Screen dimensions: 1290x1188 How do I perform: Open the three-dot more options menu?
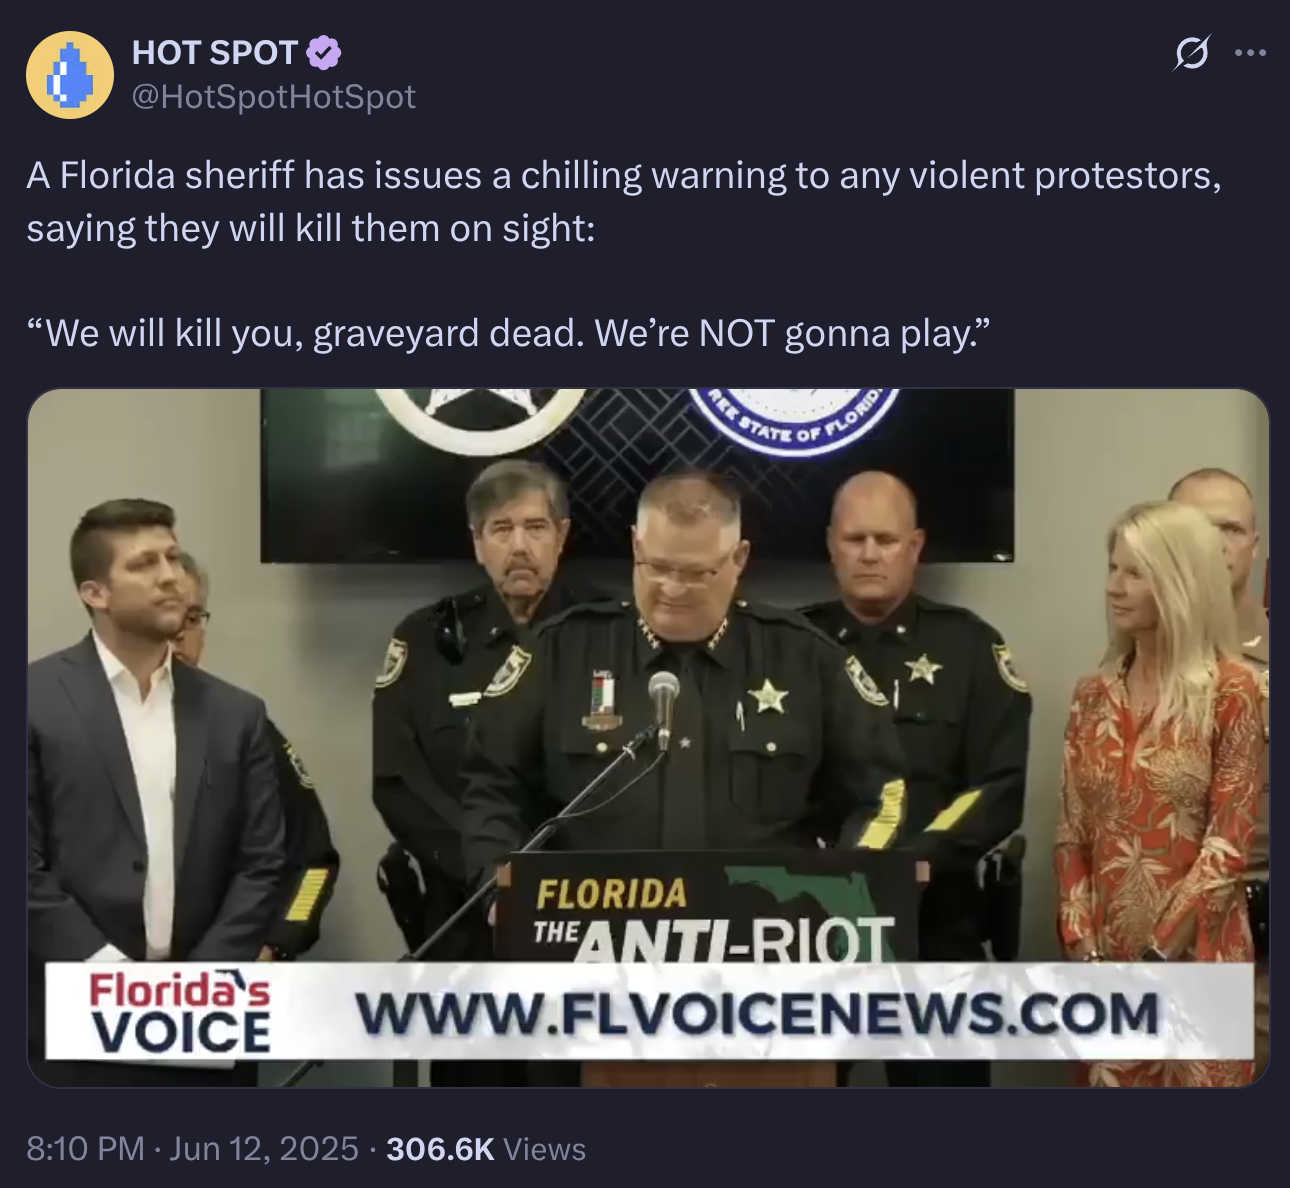1250,53
